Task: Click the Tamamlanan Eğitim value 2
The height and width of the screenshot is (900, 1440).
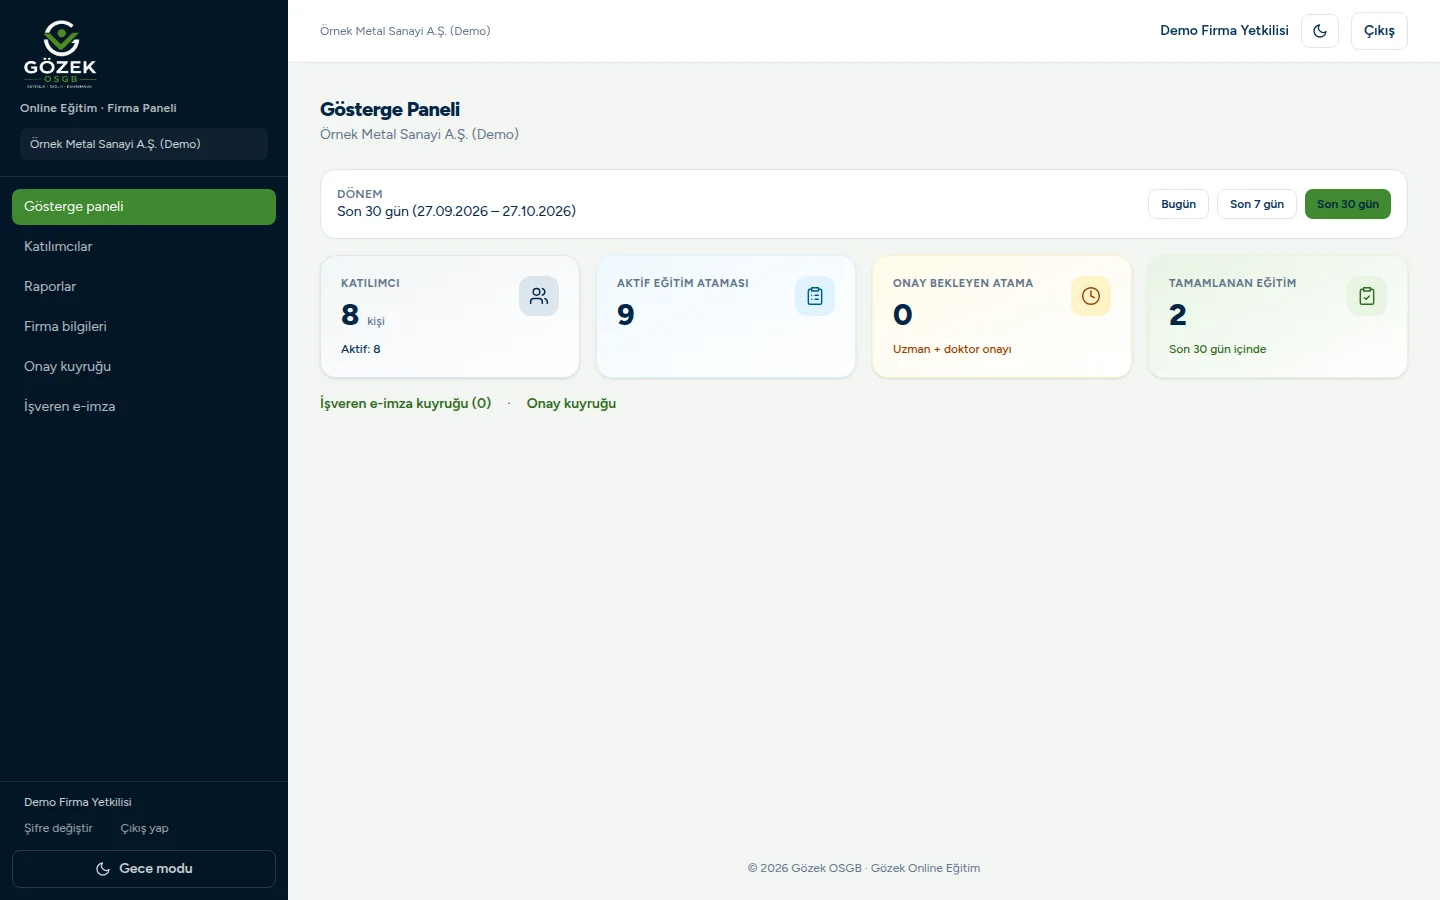Action: pyautogui.click(x=1178, y=315)
